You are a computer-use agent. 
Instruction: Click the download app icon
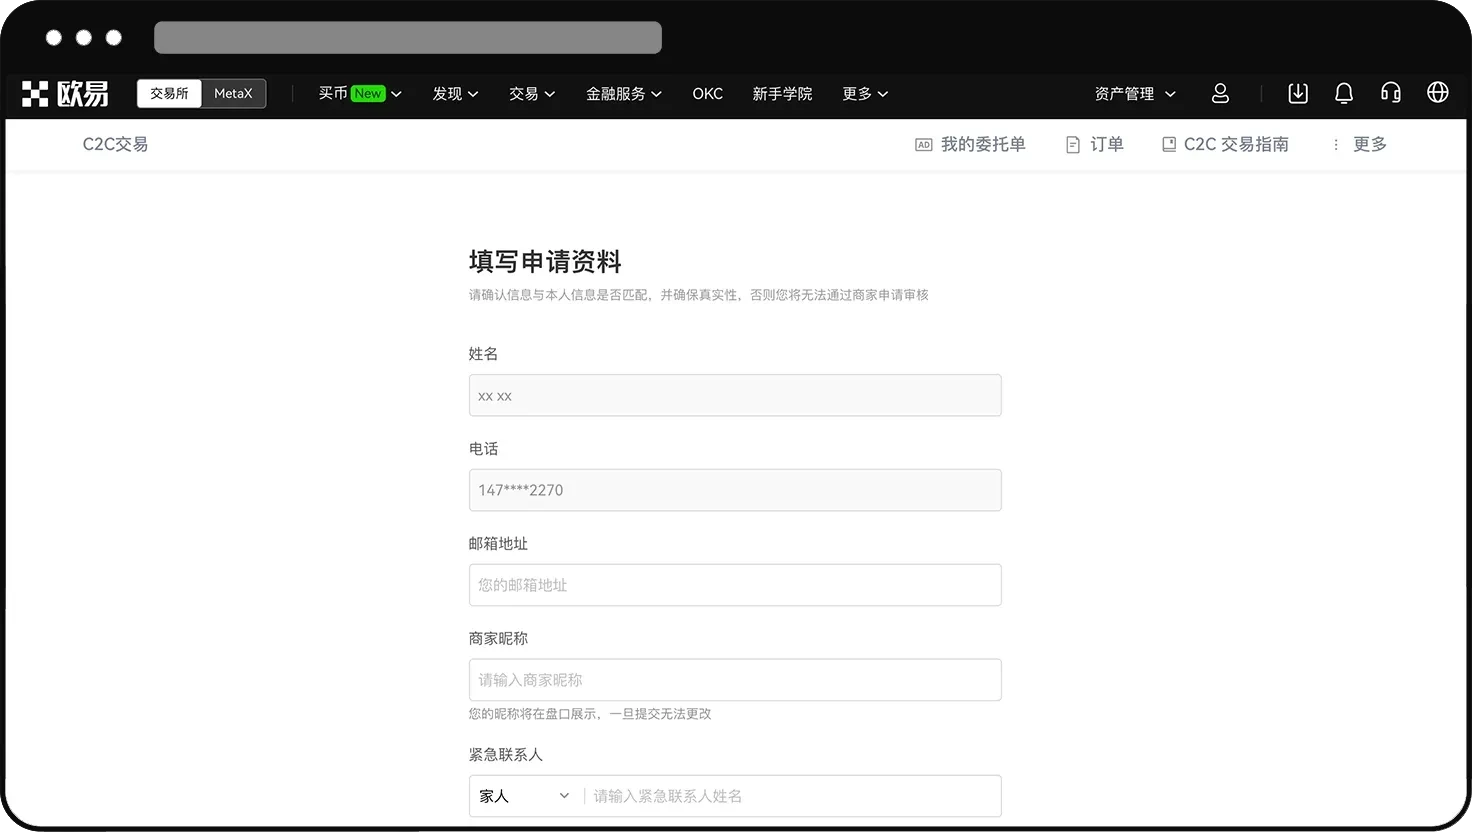click(x=1298, y=93)
